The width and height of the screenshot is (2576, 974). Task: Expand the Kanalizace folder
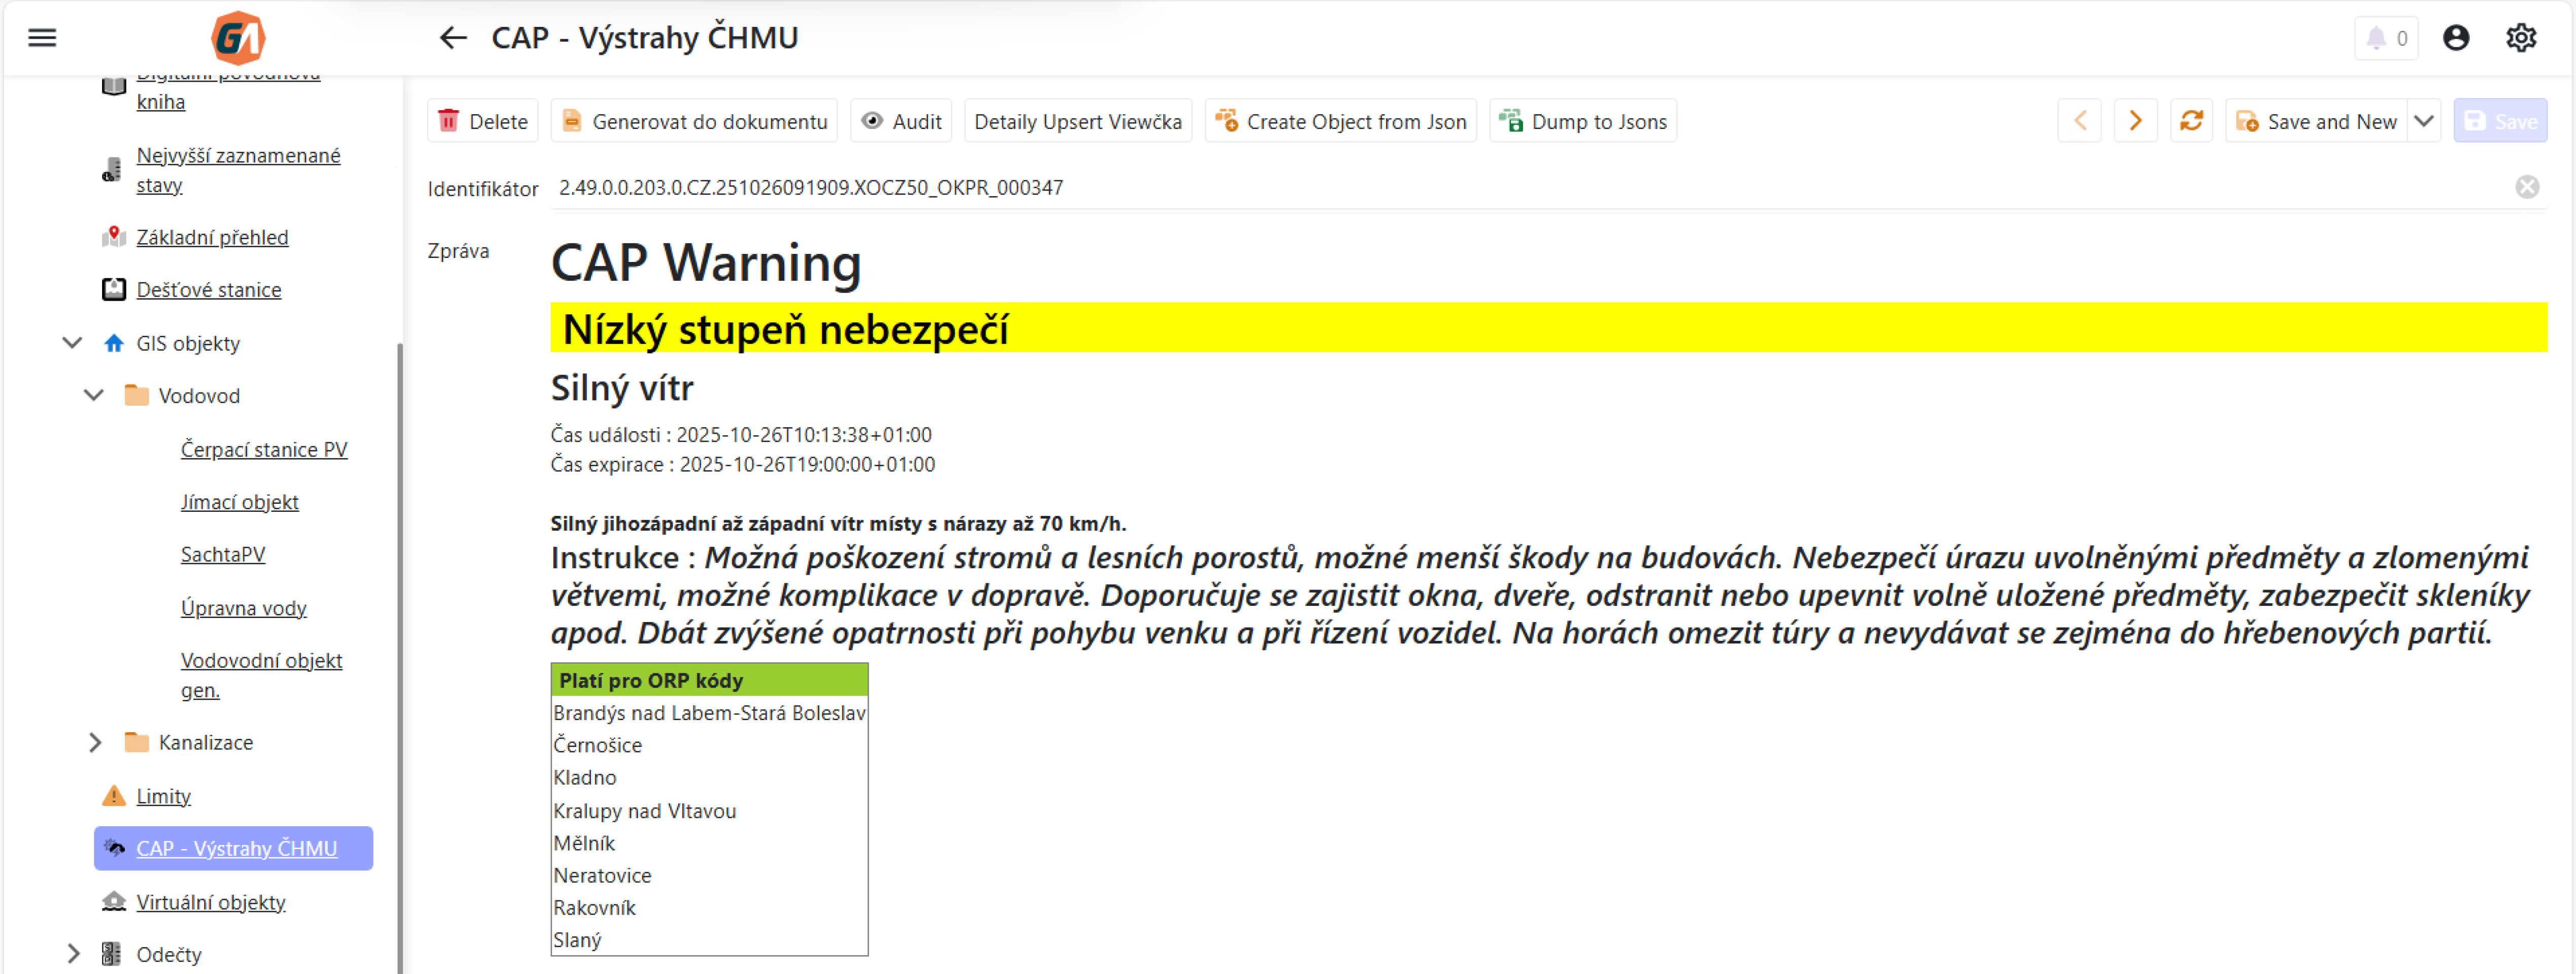[94, 742]
